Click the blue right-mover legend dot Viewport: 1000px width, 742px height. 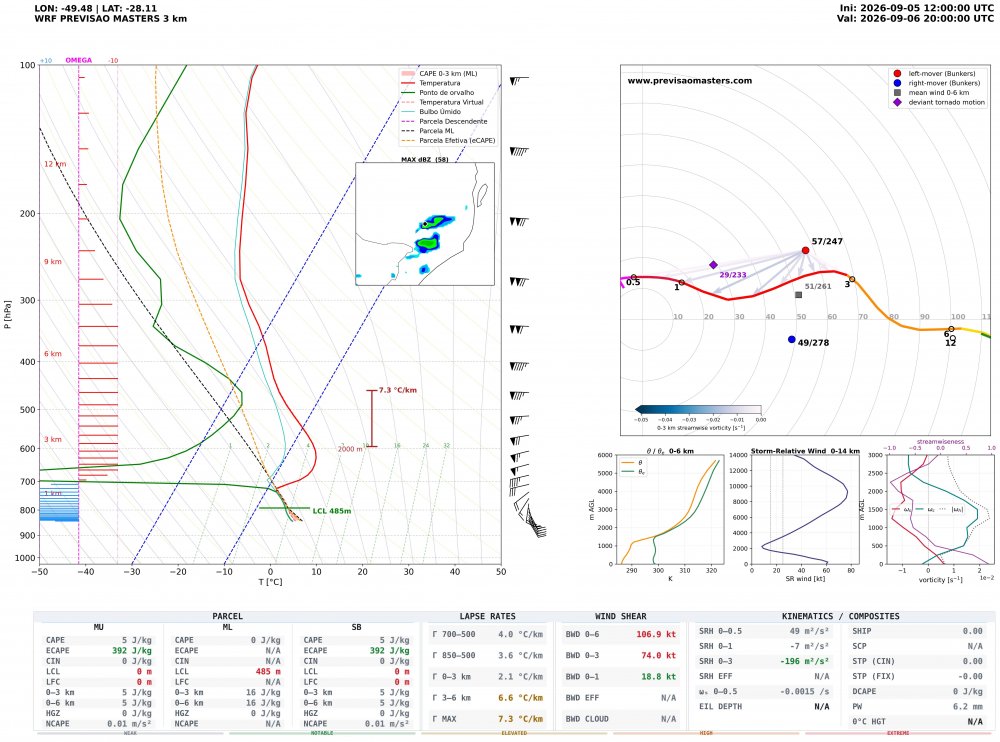coord(897,83)
